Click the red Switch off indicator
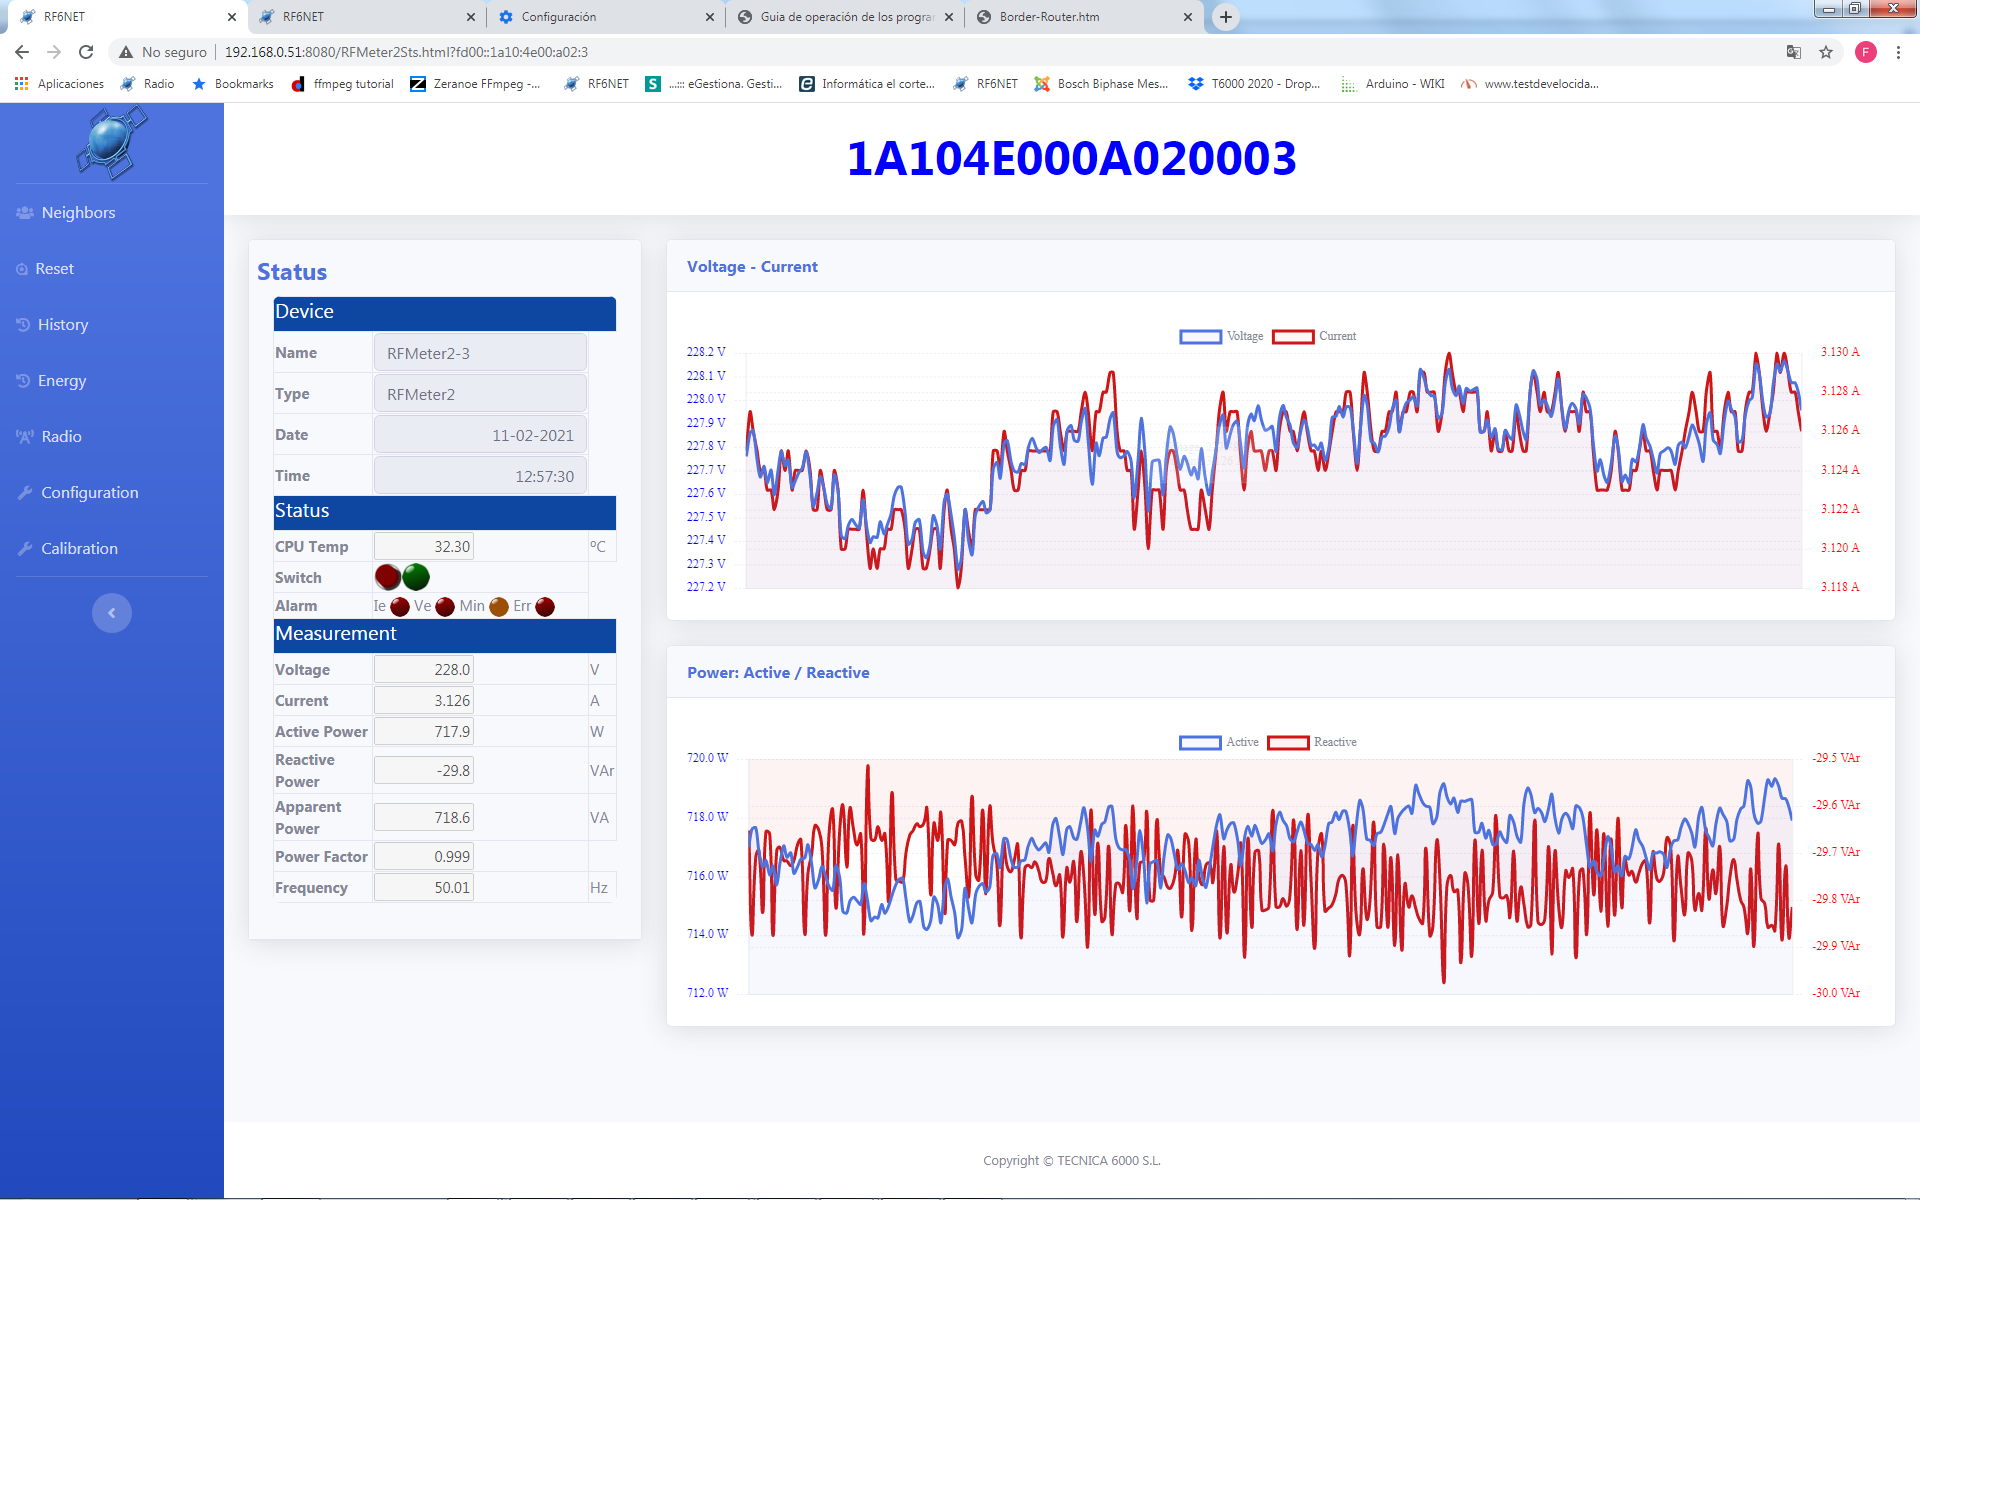The width and height of the screenshot is (2000, 1500). tap(388, 577)
